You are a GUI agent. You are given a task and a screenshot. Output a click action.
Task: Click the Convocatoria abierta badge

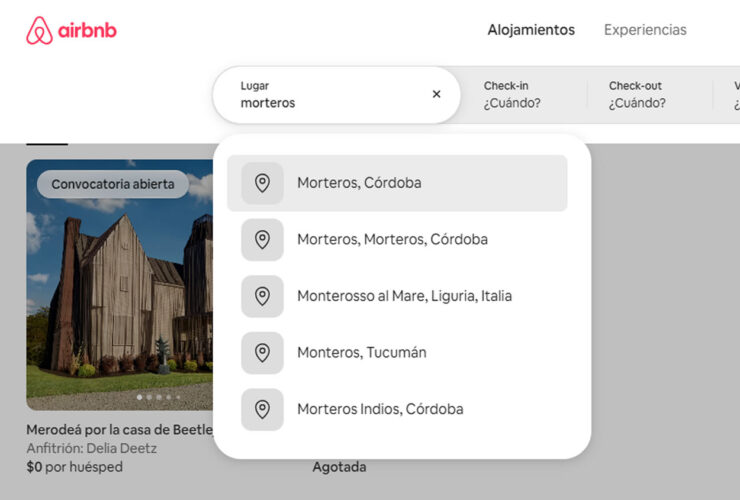tap(113, 184)
